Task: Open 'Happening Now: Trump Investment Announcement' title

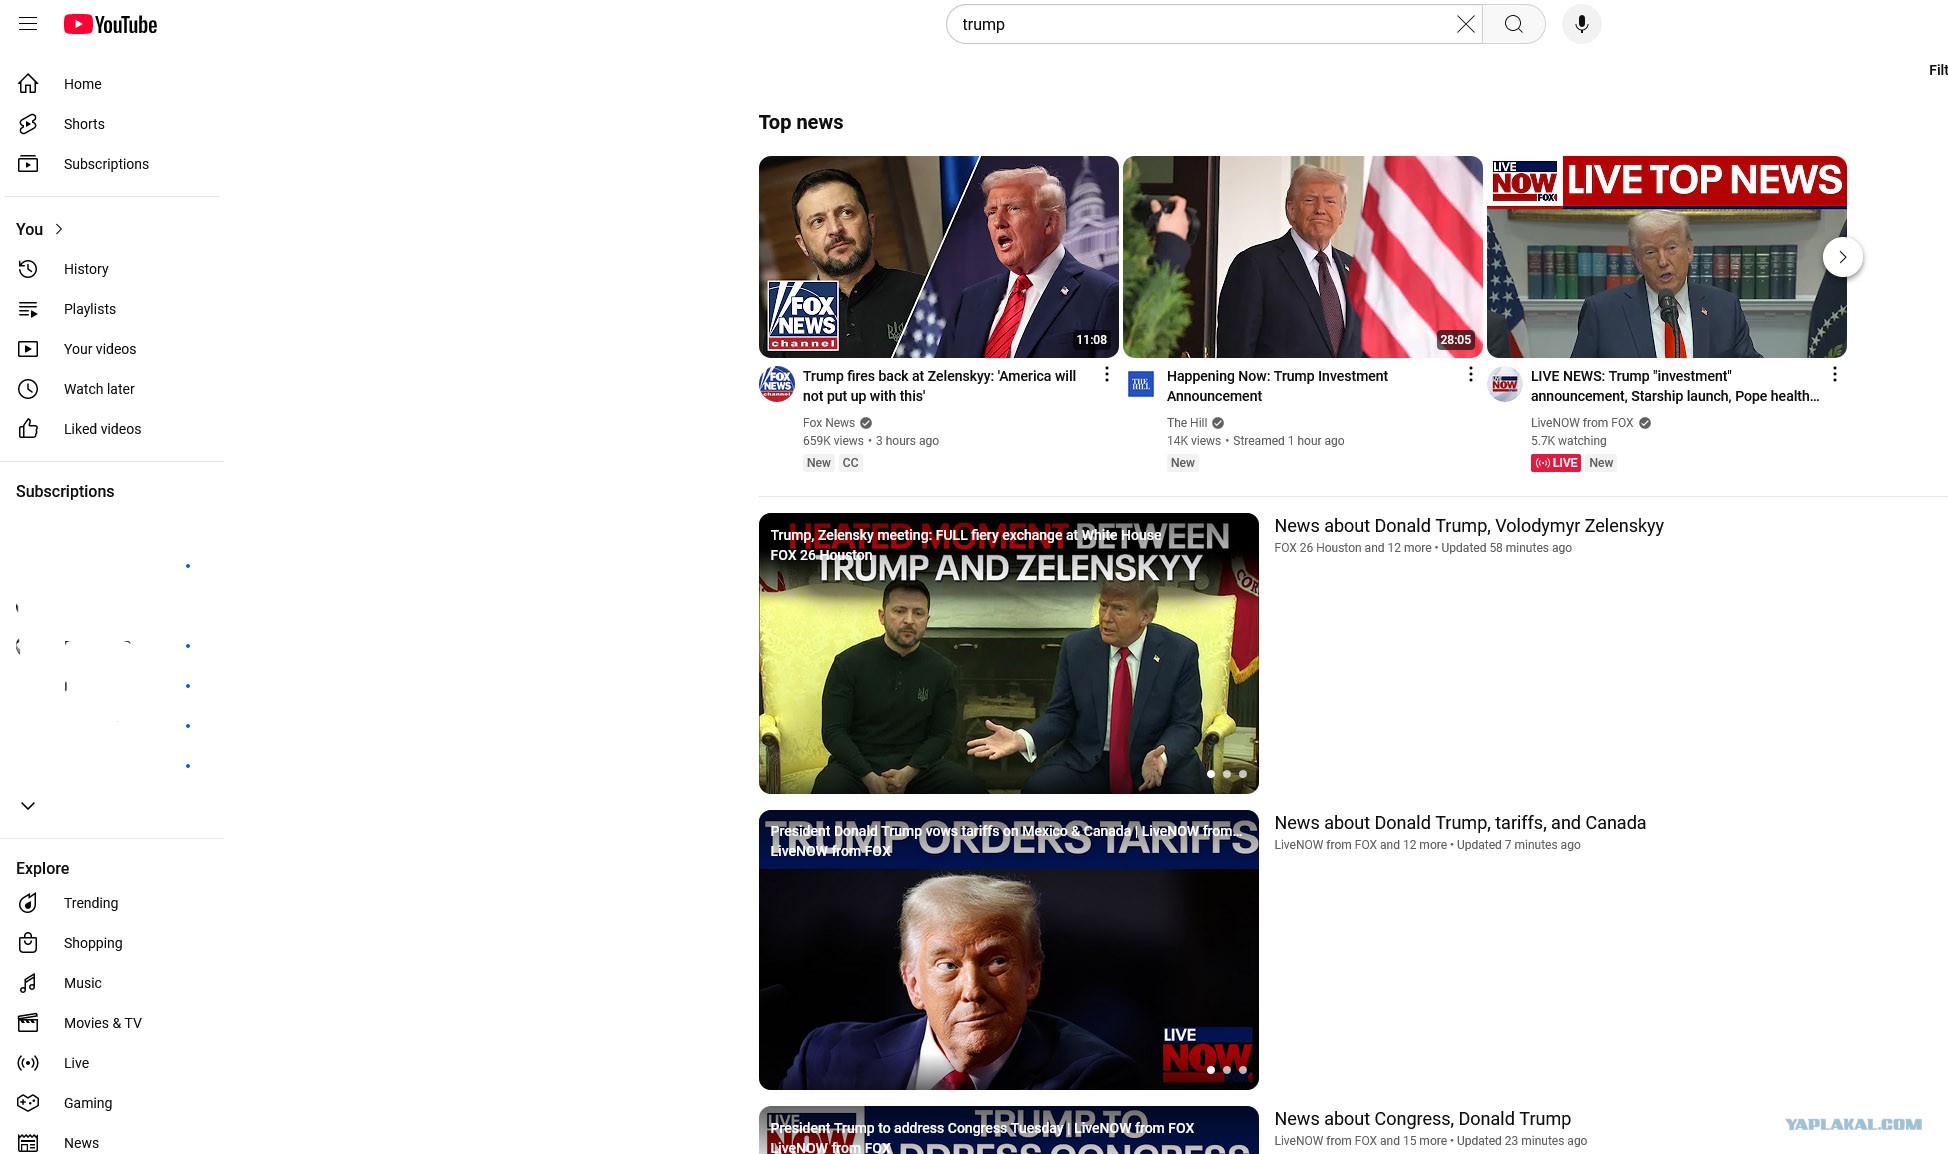Action: click(1277, 386)
